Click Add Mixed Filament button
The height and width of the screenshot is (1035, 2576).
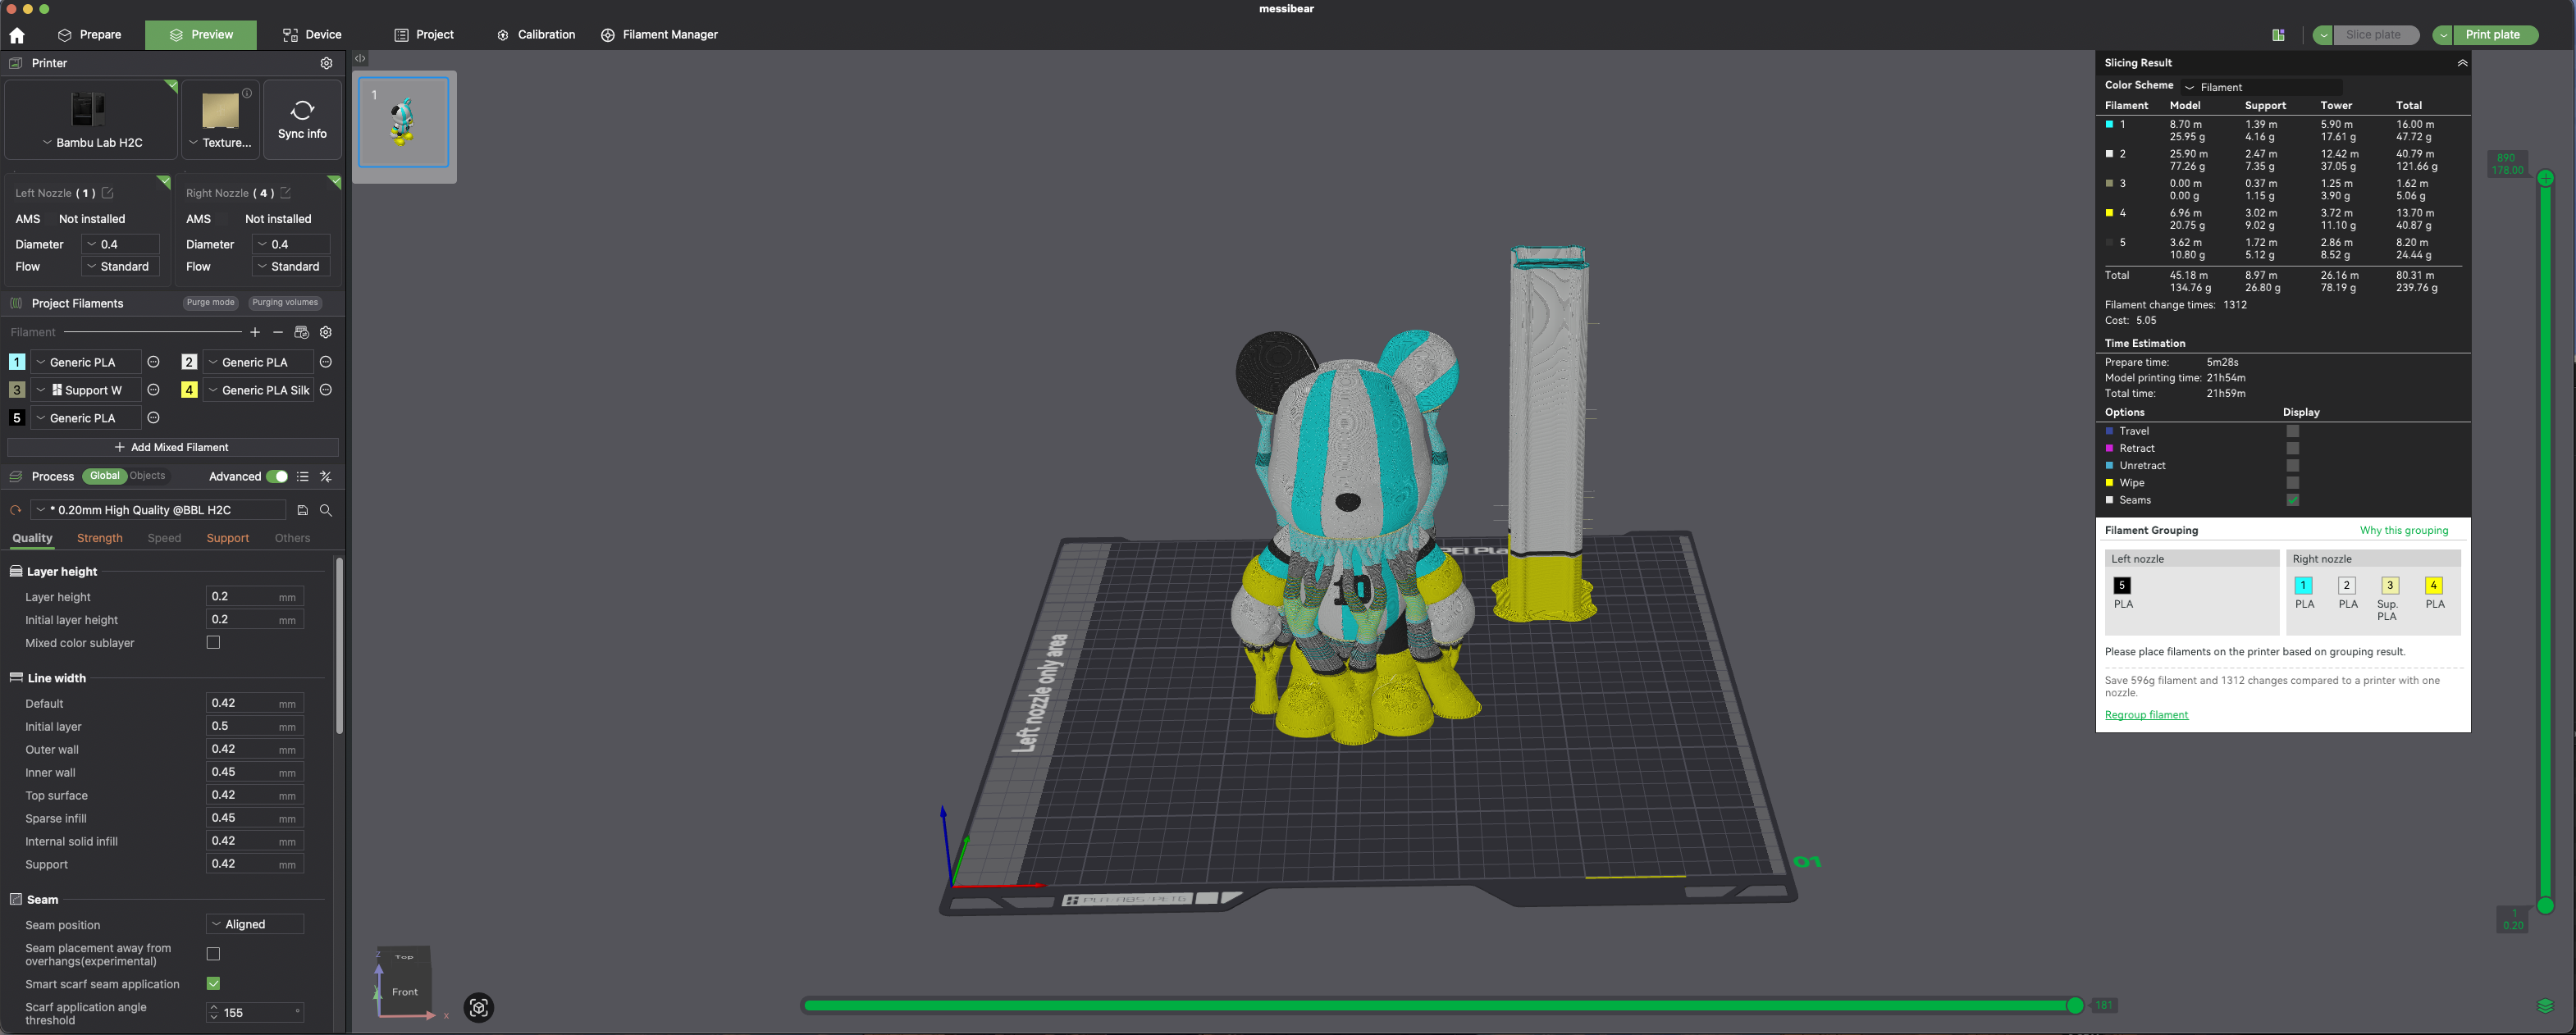tap(172, 447)
